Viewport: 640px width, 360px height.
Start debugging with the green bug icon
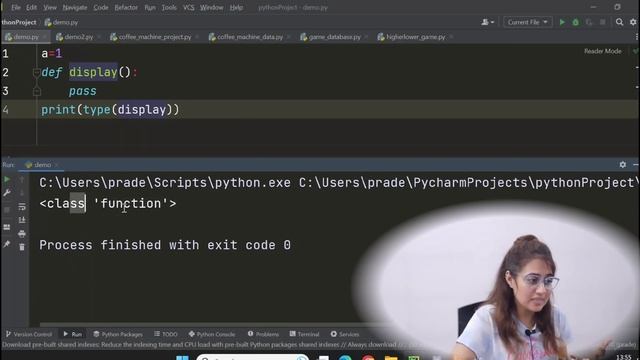point(576,22)
